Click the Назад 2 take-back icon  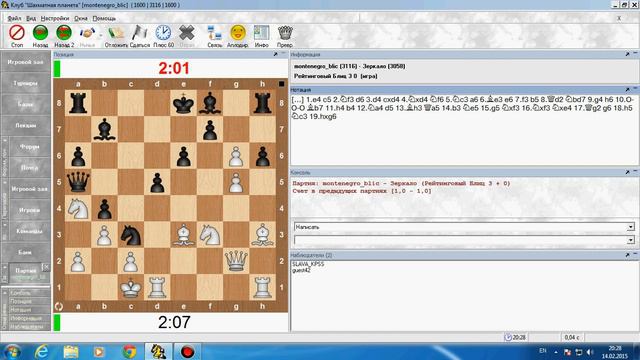(64, 33)
